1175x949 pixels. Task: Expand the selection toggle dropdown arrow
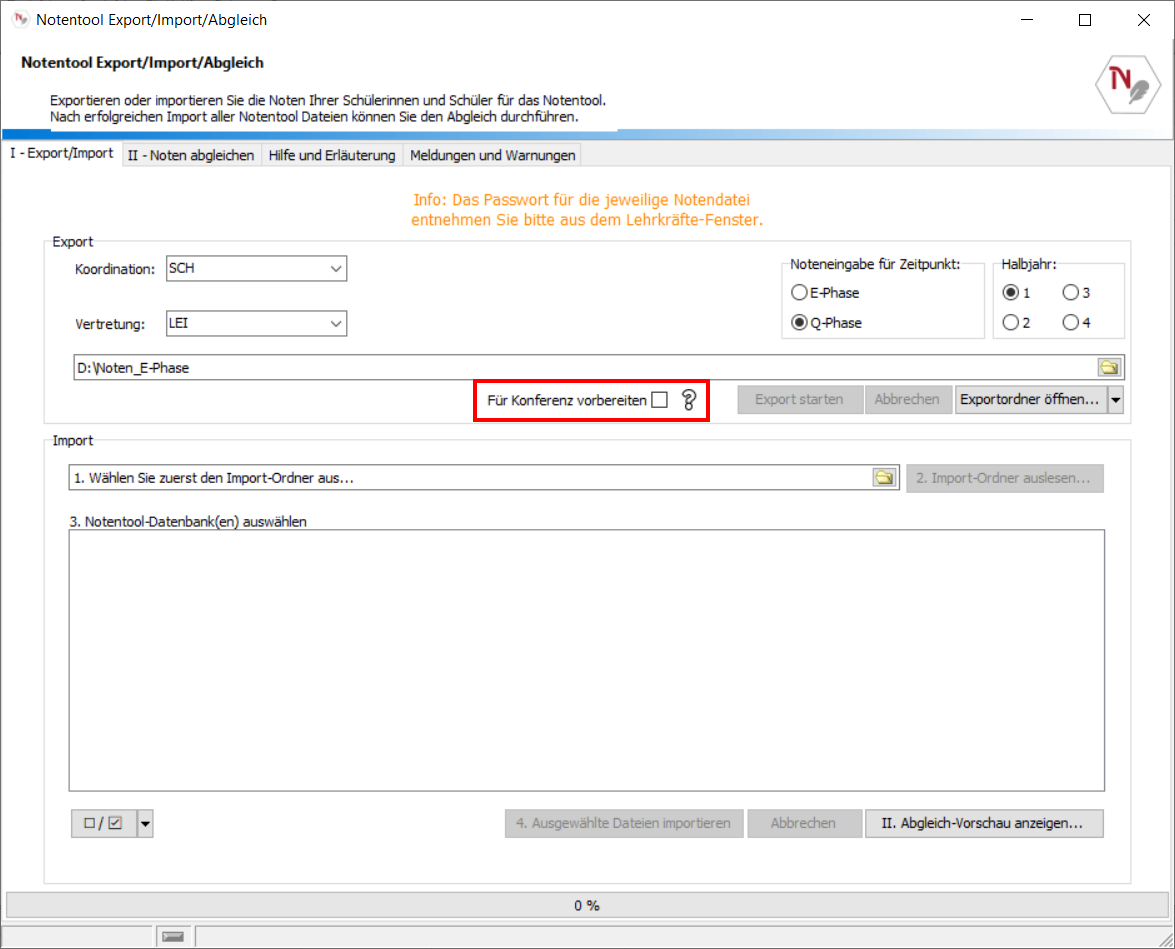145,823
